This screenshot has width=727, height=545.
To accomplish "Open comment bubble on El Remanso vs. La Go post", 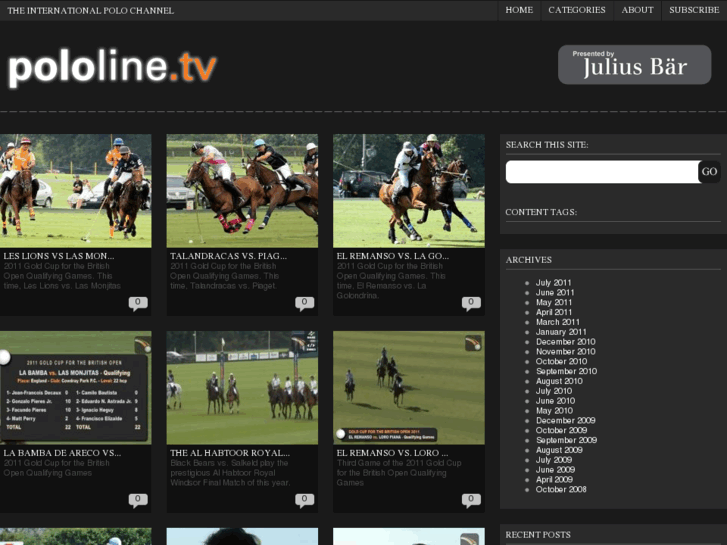I will [x=471, y=303].
